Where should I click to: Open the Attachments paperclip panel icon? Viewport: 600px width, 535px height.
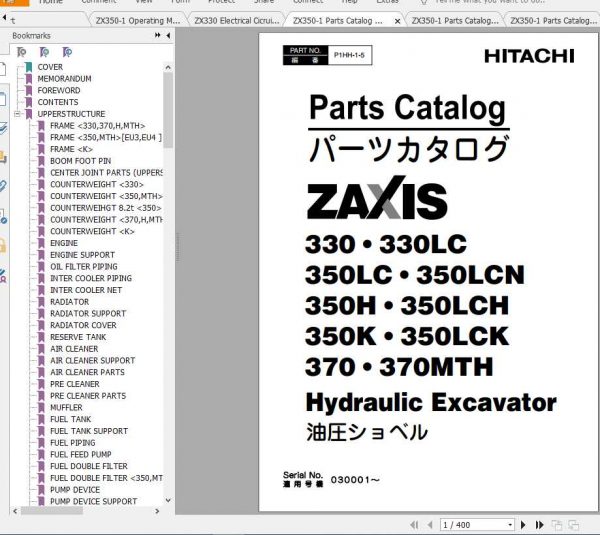tap(3, 186)
